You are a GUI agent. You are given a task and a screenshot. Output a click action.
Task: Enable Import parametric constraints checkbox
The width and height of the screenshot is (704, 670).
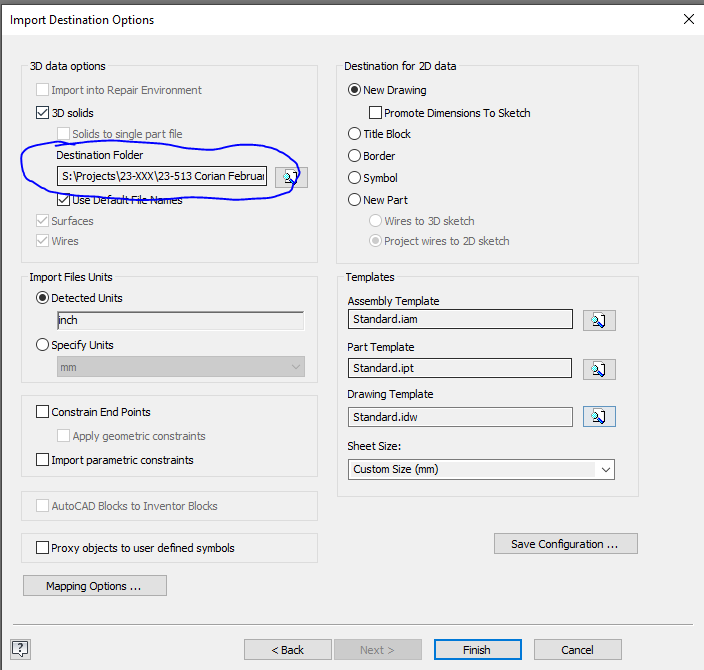pyautogui.click(x=42, y=459)
